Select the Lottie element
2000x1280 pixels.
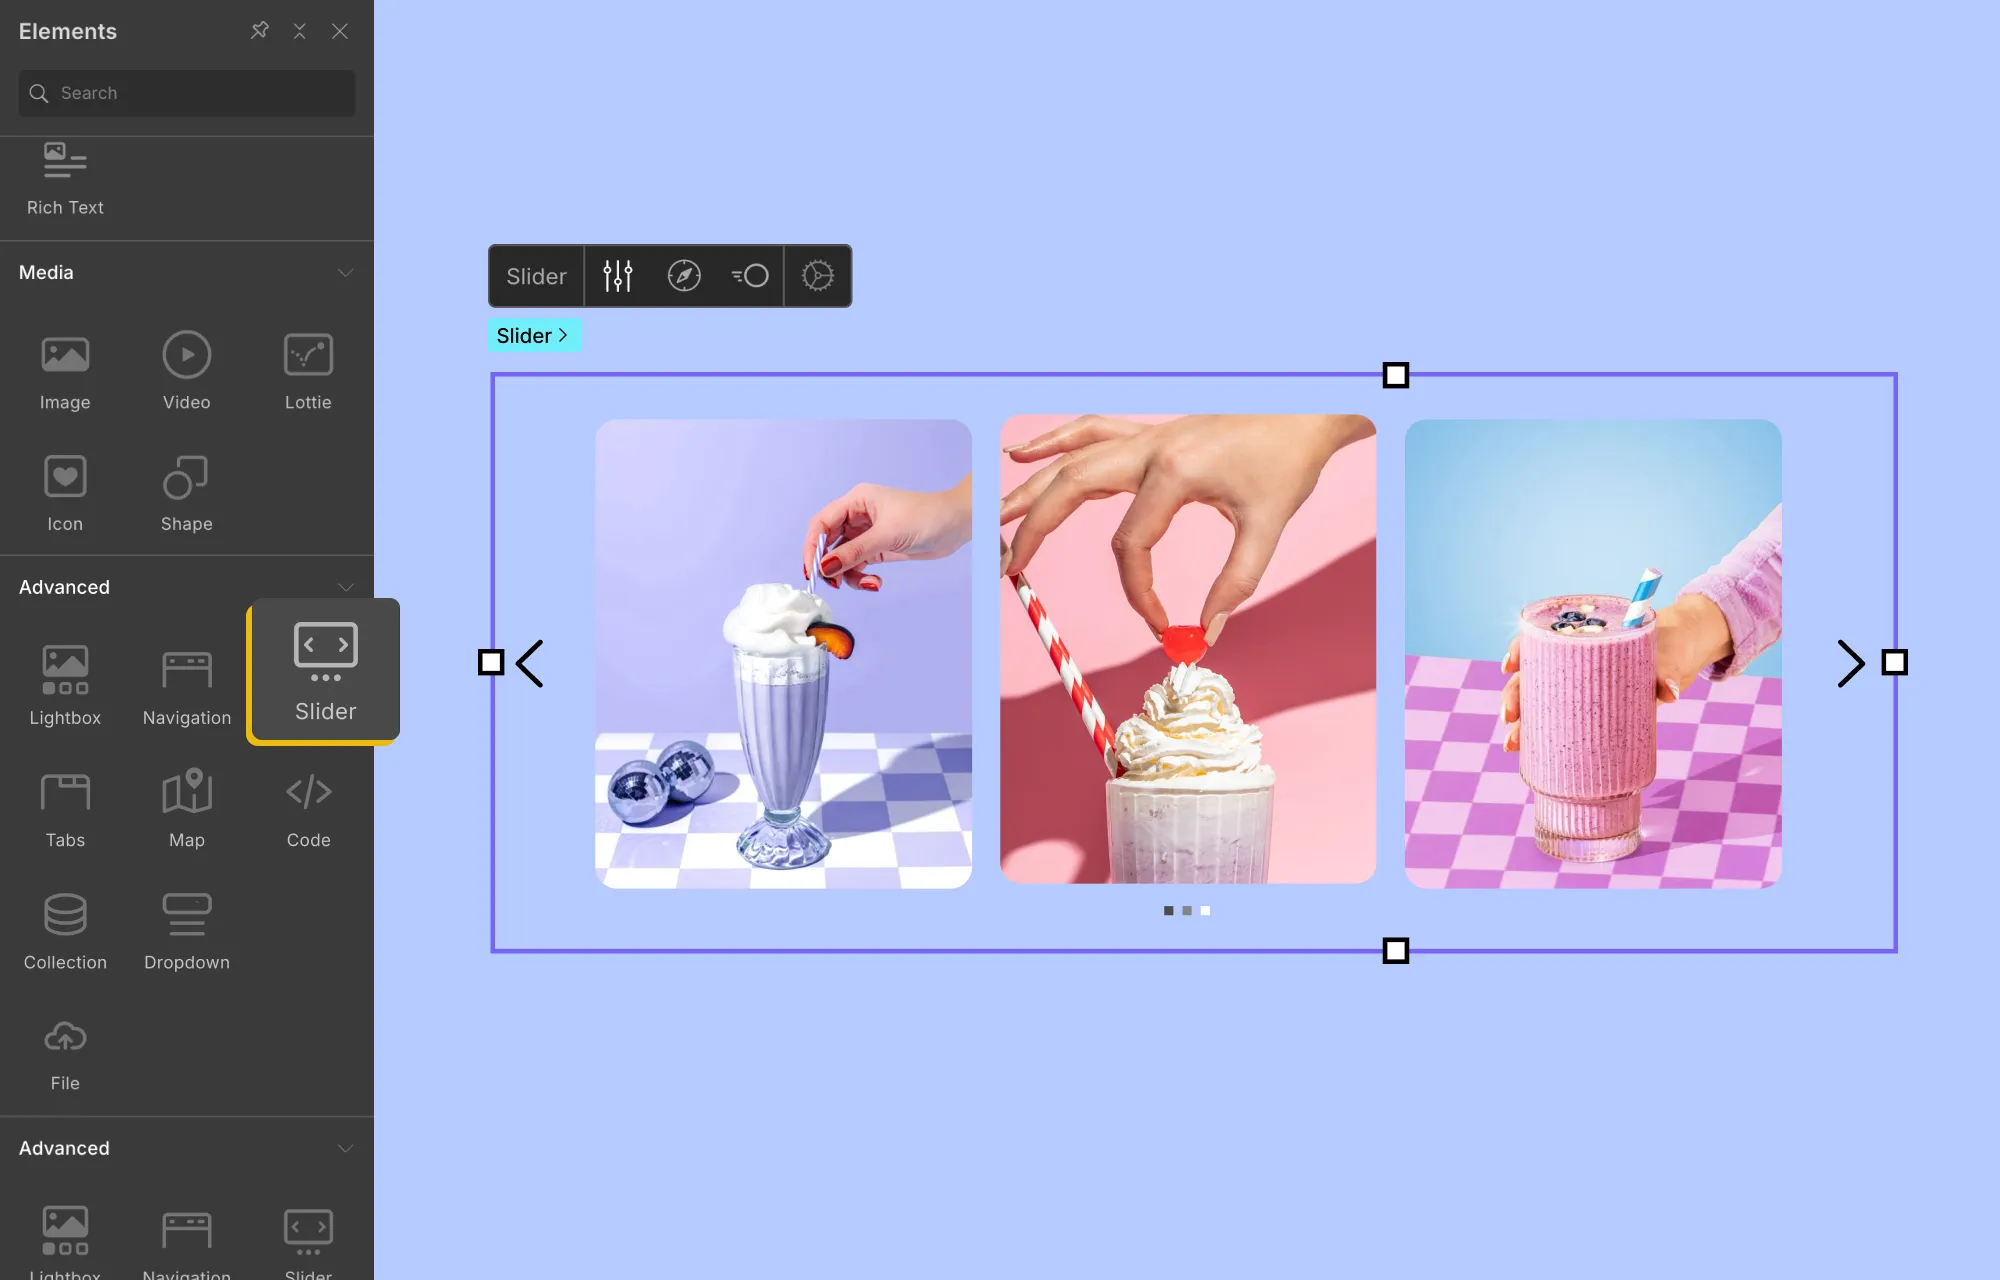pos(307,371)
